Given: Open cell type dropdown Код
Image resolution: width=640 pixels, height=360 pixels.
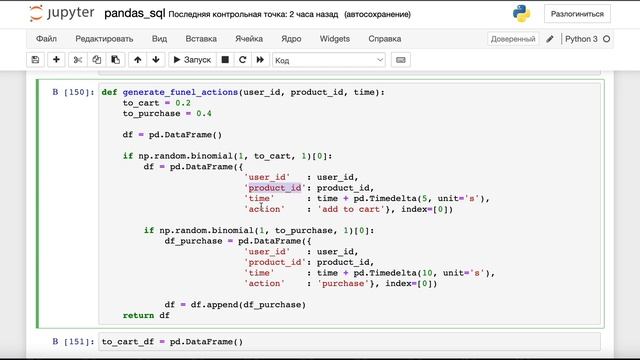Looking at the screenshot, I should click(329, 60).
